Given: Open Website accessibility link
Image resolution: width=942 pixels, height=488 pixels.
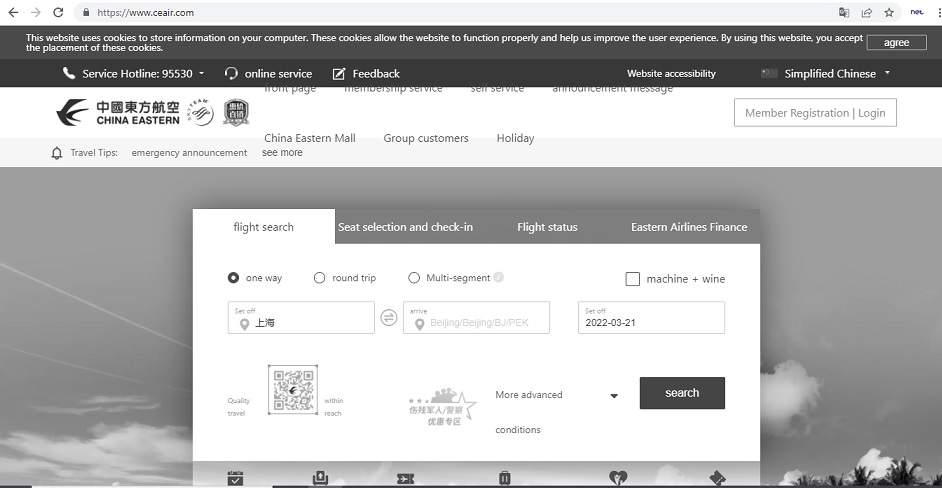Looking at the screenshot, I should coord(671,73).
